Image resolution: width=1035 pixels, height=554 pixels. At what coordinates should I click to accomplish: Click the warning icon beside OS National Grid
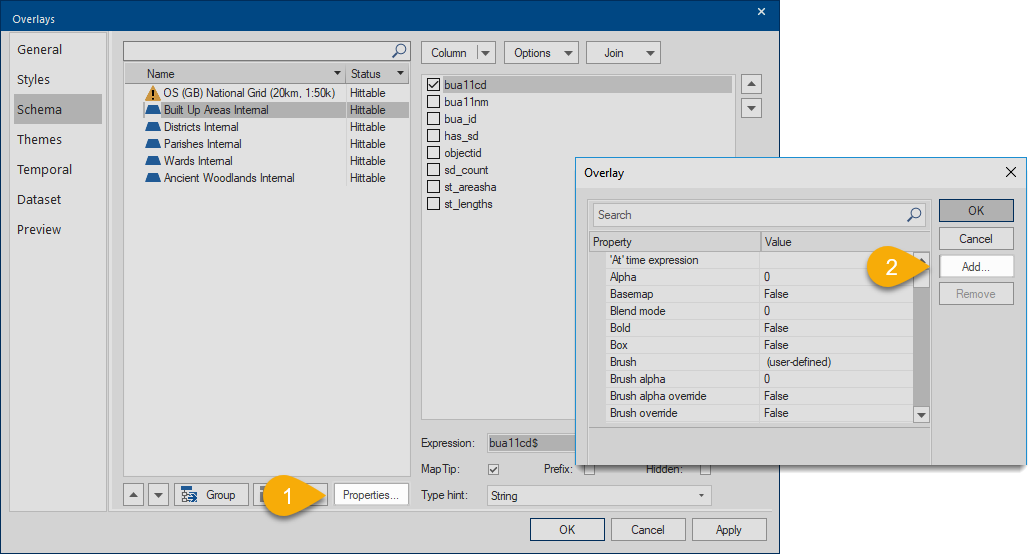(x=153, y=93)
